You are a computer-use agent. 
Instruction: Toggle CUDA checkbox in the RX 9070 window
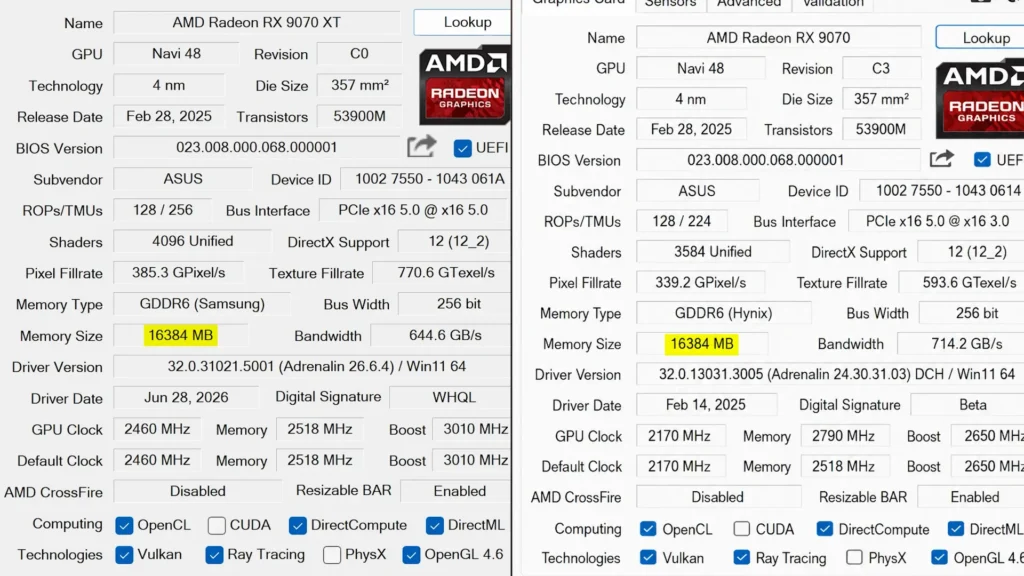click(741, 528)
